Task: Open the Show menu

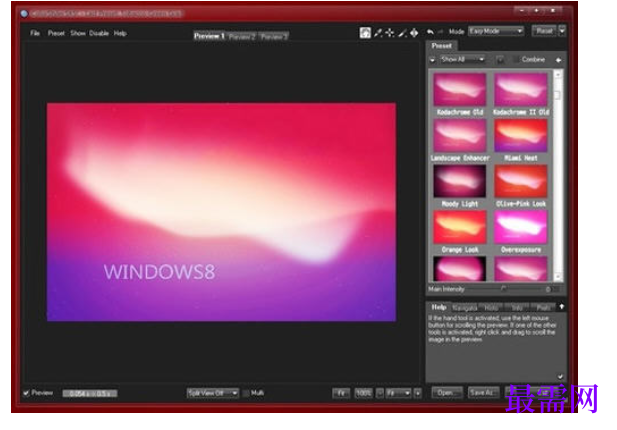Action: 78,33
